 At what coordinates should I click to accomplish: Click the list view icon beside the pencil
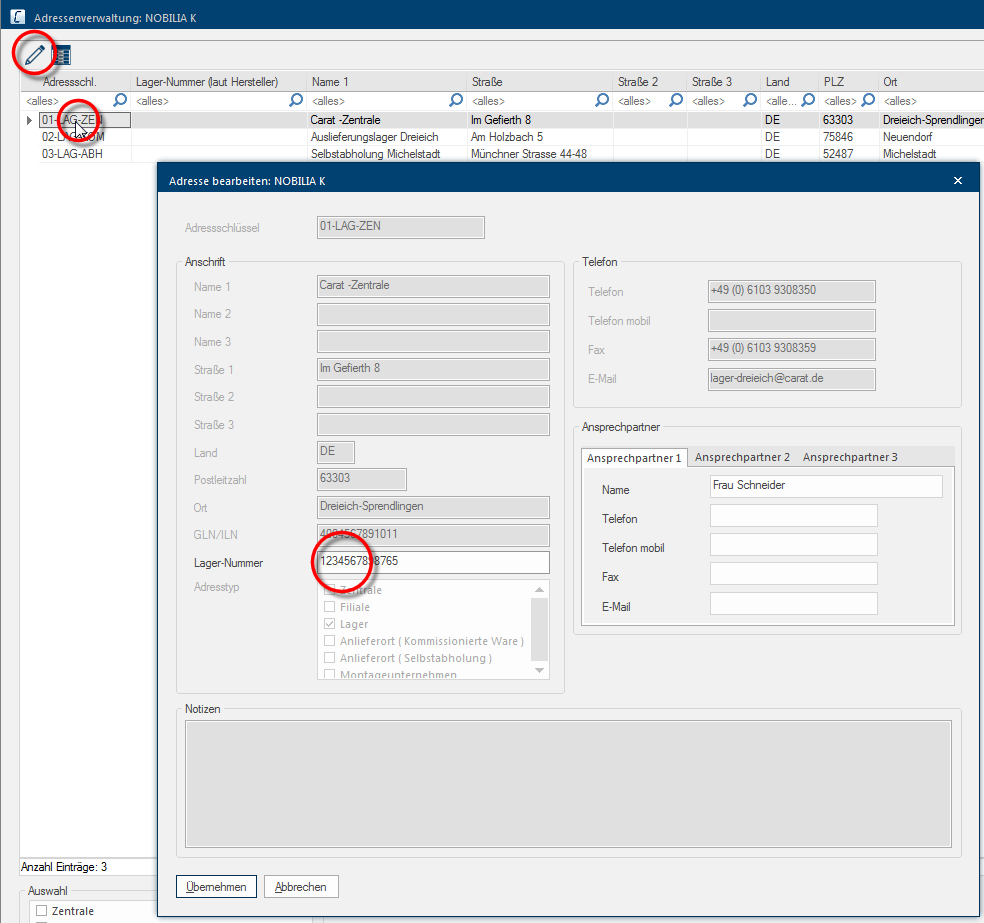(62, 56)
